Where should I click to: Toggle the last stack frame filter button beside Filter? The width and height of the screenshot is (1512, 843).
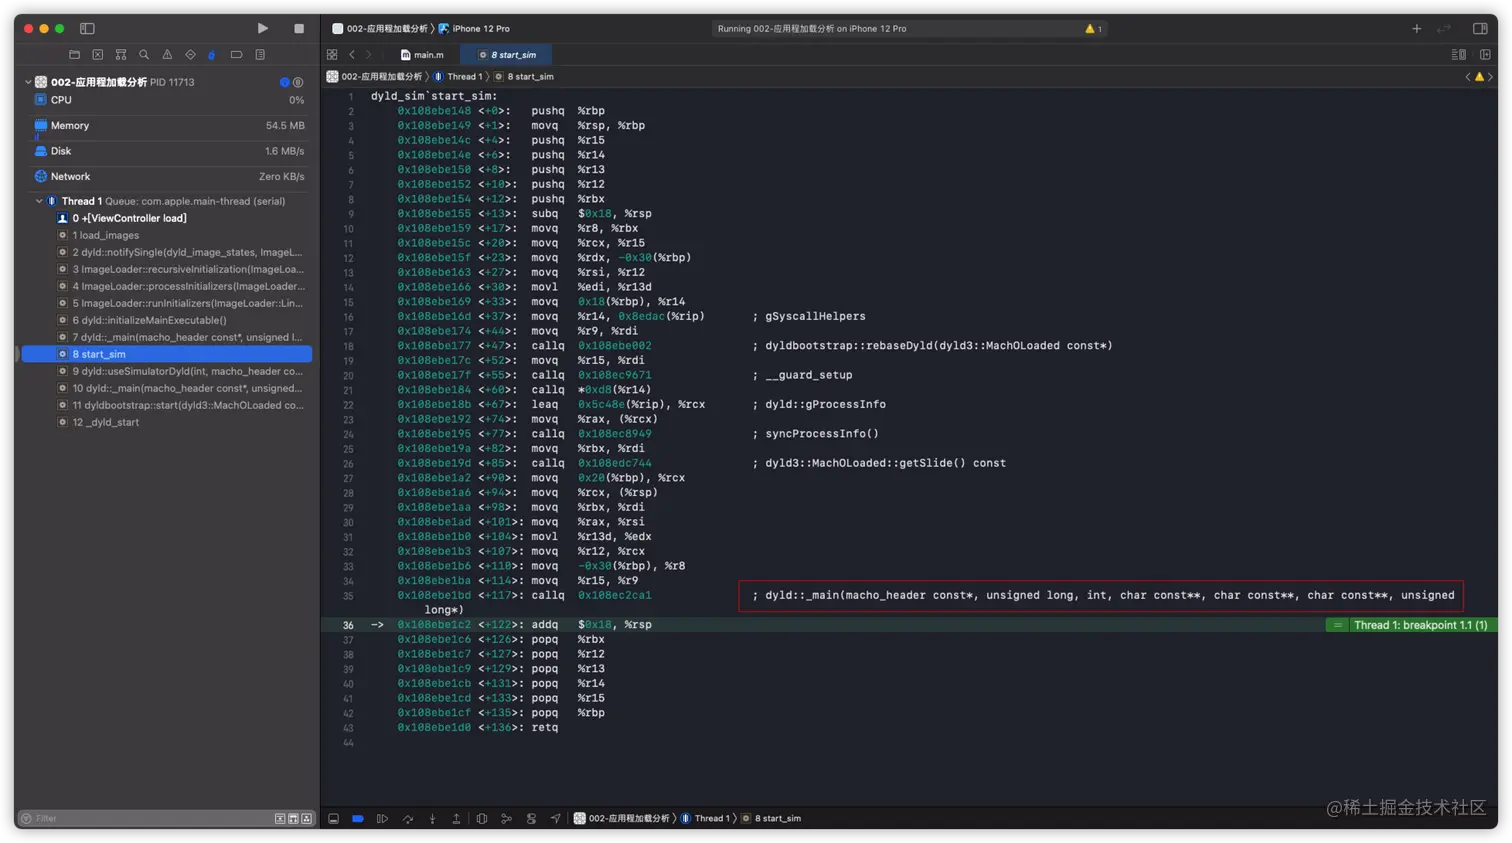[x=306, y=819]
